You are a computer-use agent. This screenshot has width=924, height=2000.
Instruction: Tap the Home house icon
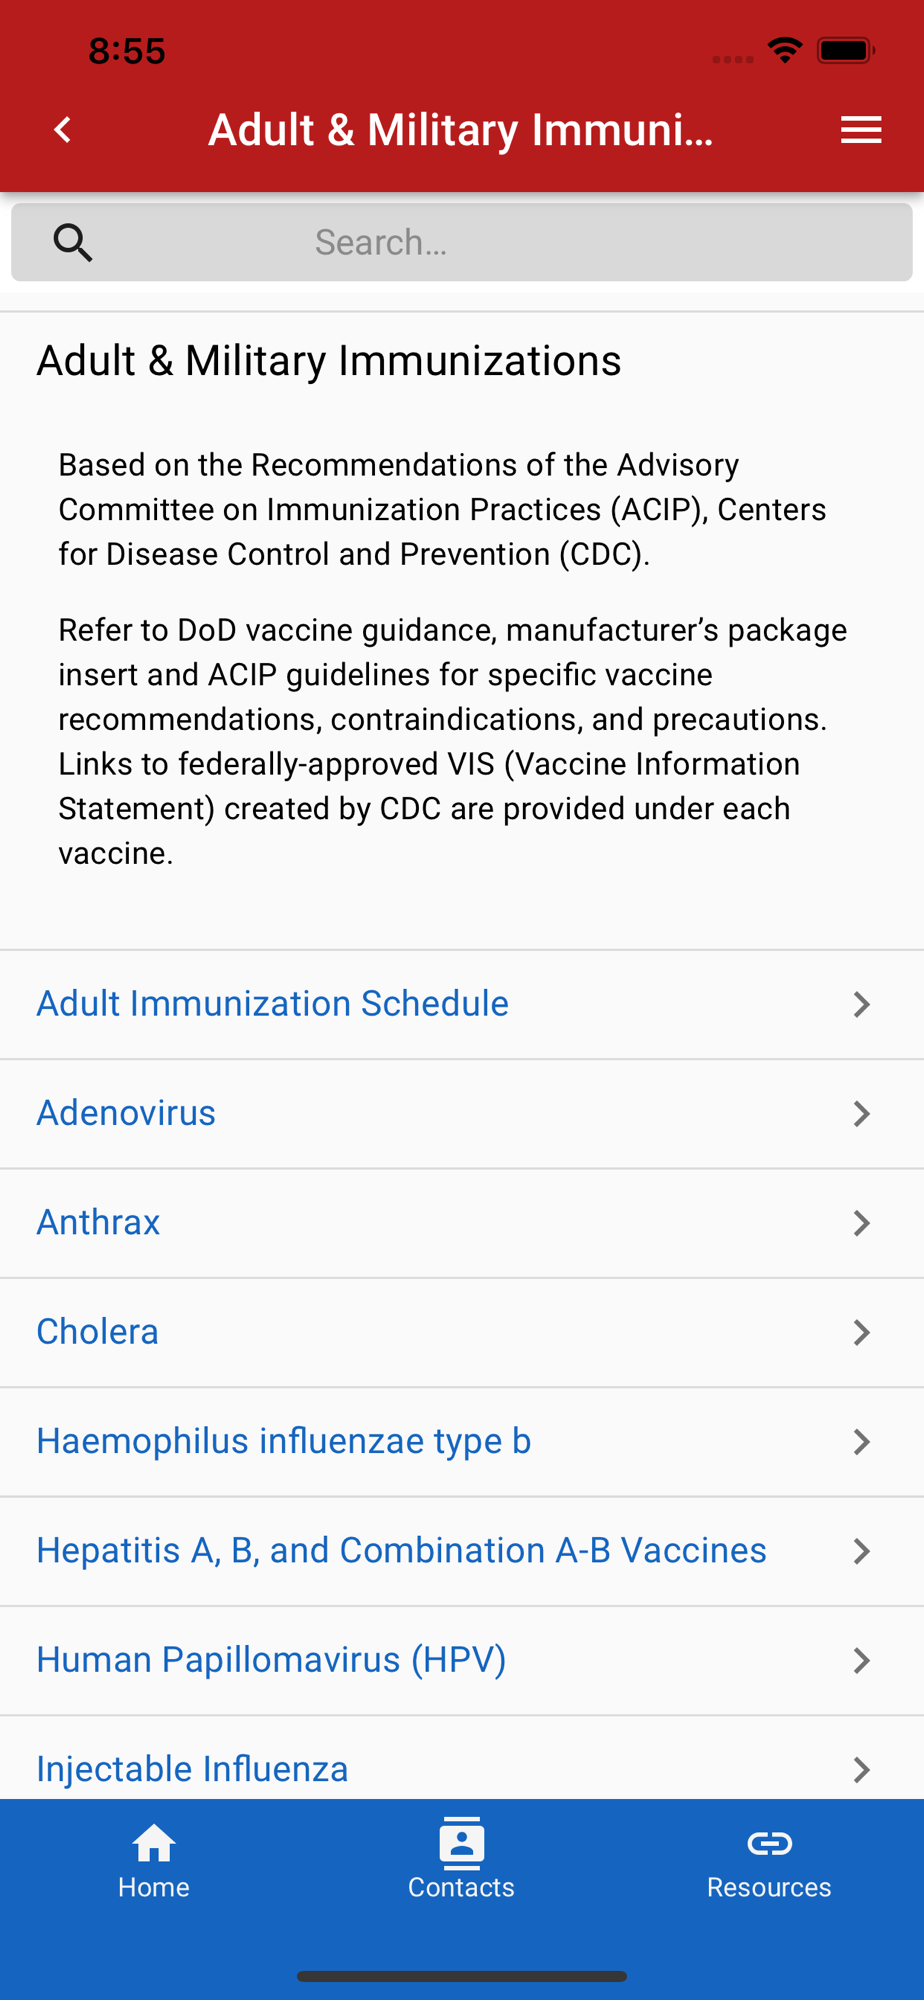click(154, 1843)
